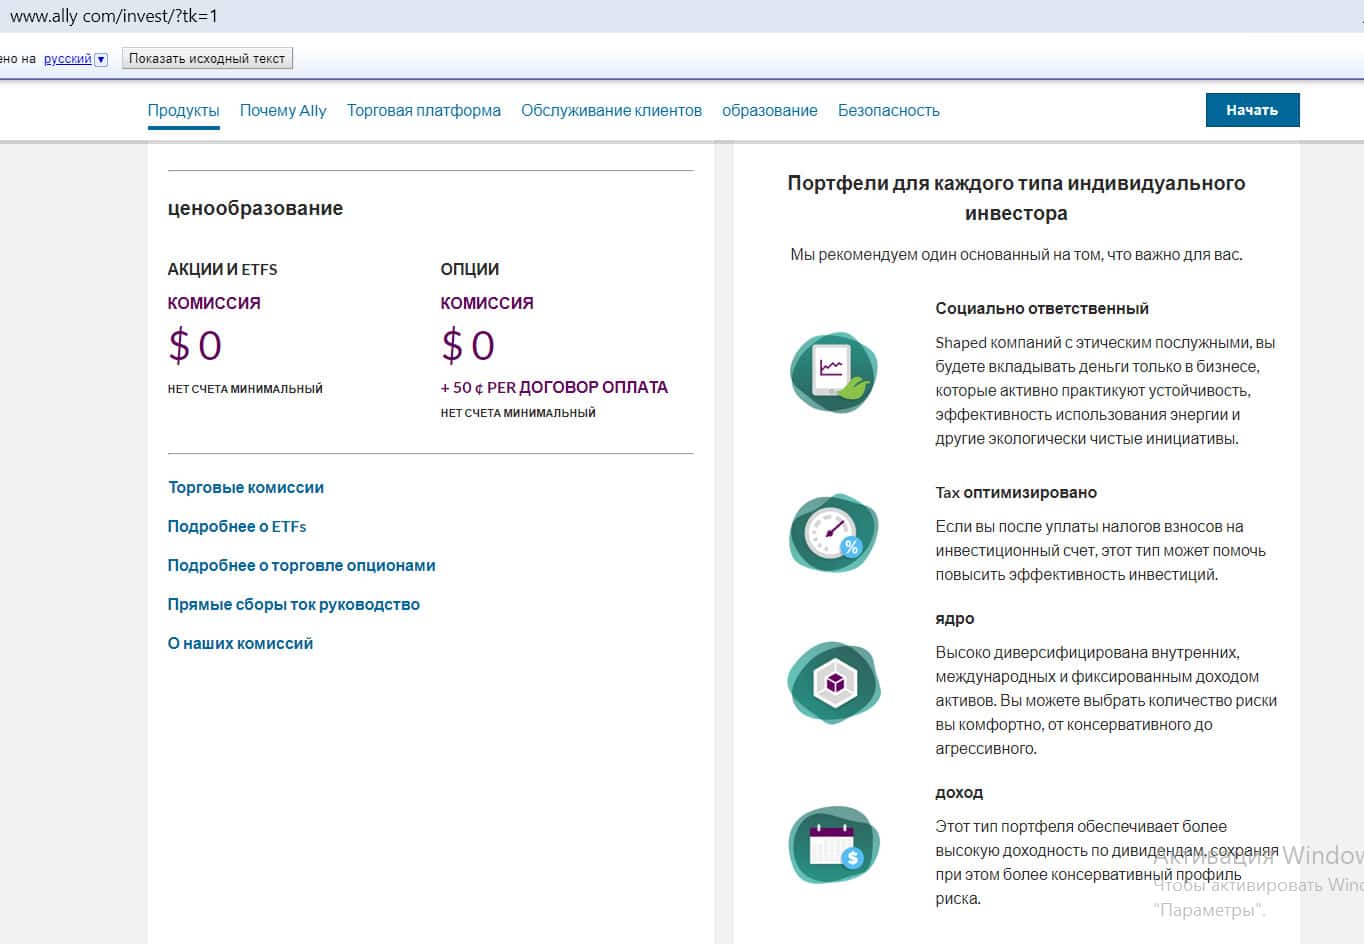The image size is (1364, 944).
Task: Click the socially responsible portfolio tablet icon
Action: [833, 372]
